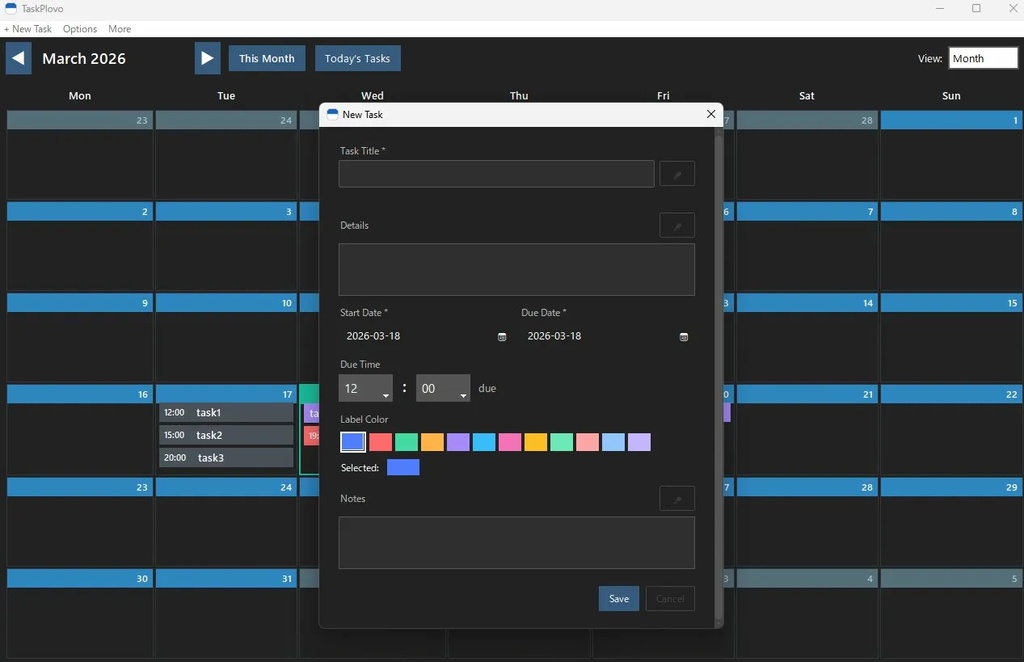
Task: Click the March 30 Monday day cell
Action: click(80, 613)
